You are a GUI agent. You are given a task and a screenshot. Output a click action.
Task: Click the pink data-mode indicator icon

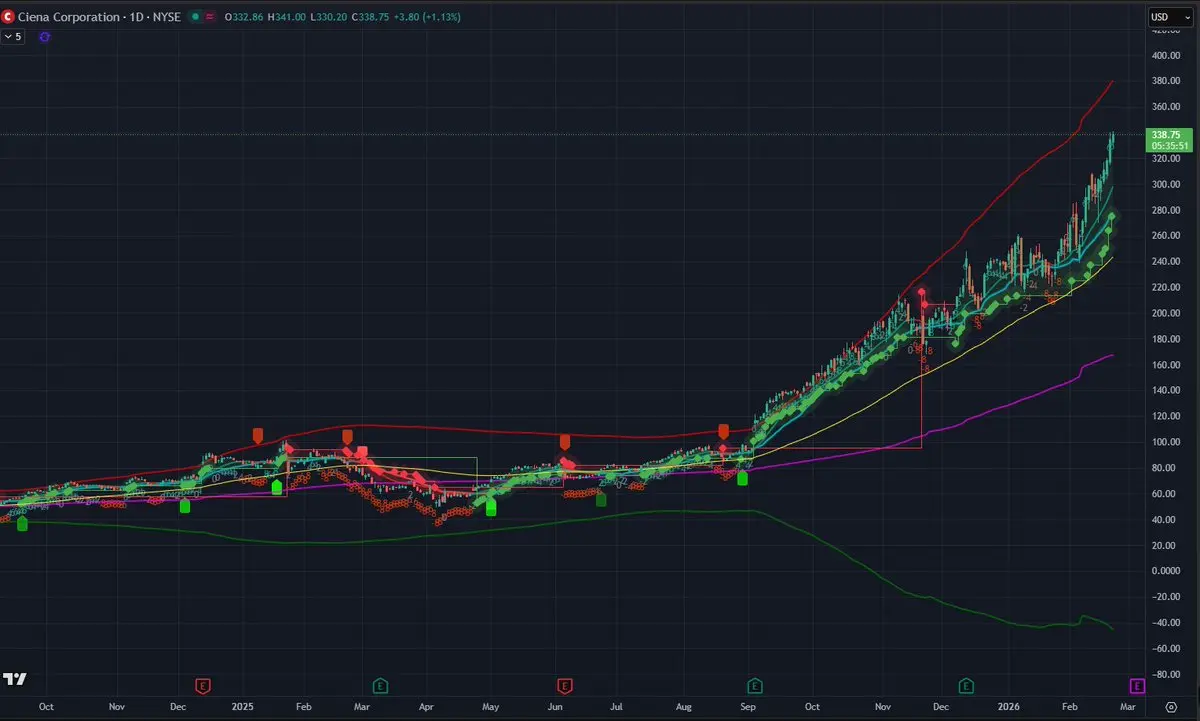210,17
